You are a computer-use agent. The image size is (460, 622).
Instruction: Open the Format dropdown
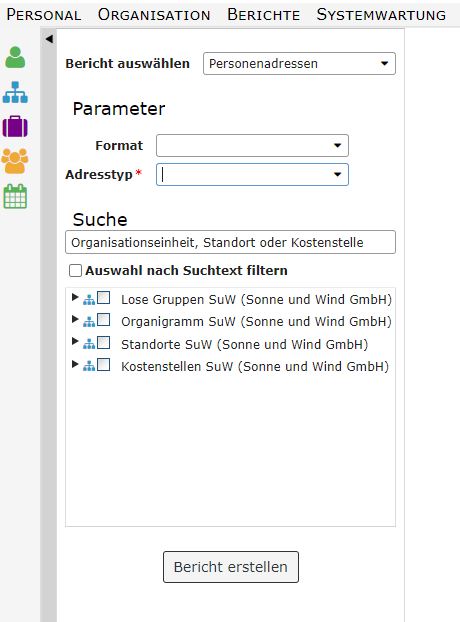coord(252,146)
